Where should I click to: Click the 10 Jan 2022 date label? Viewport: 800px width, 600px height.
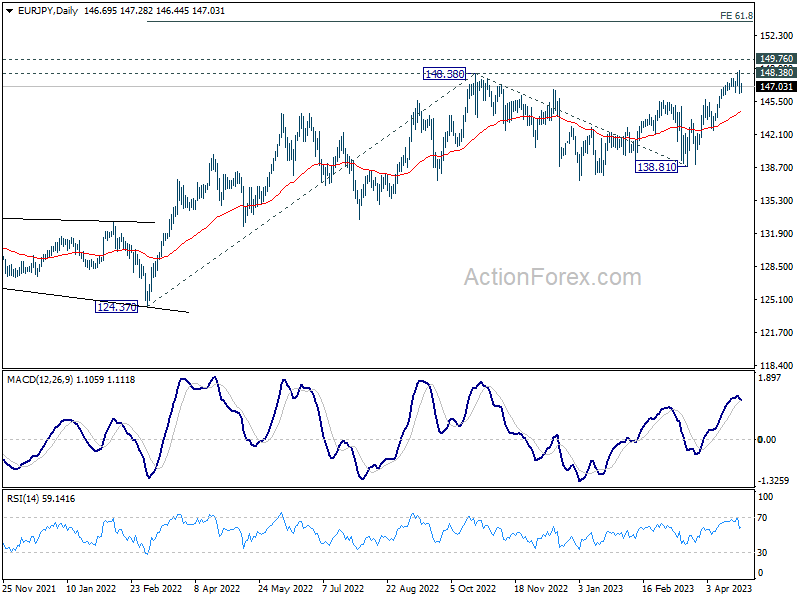tap(91, 588)
